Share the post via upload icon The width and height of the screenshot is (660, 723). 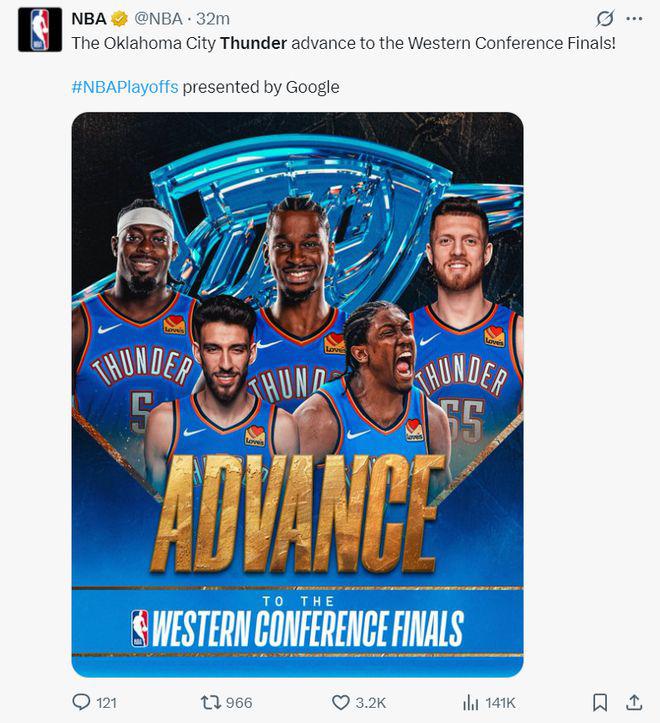click(634, 702)
